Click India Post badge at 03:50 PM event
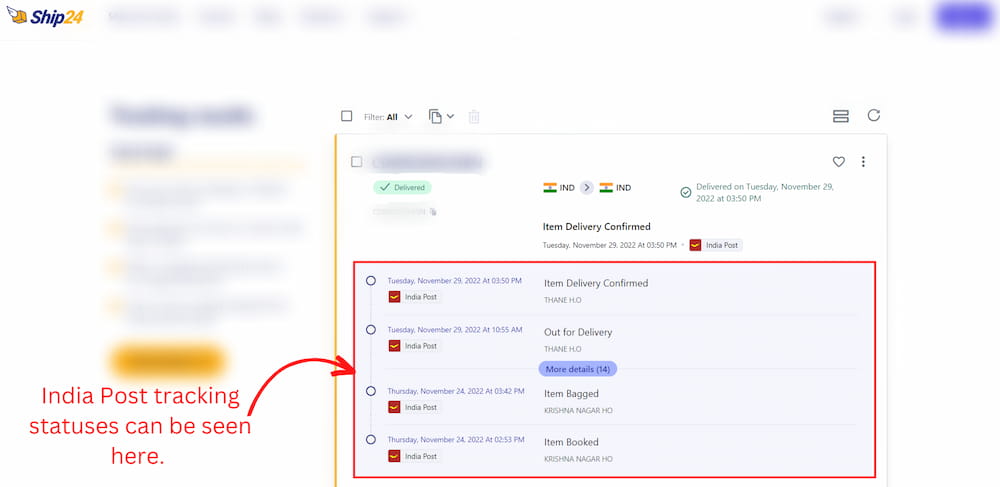 coord(415,297)
